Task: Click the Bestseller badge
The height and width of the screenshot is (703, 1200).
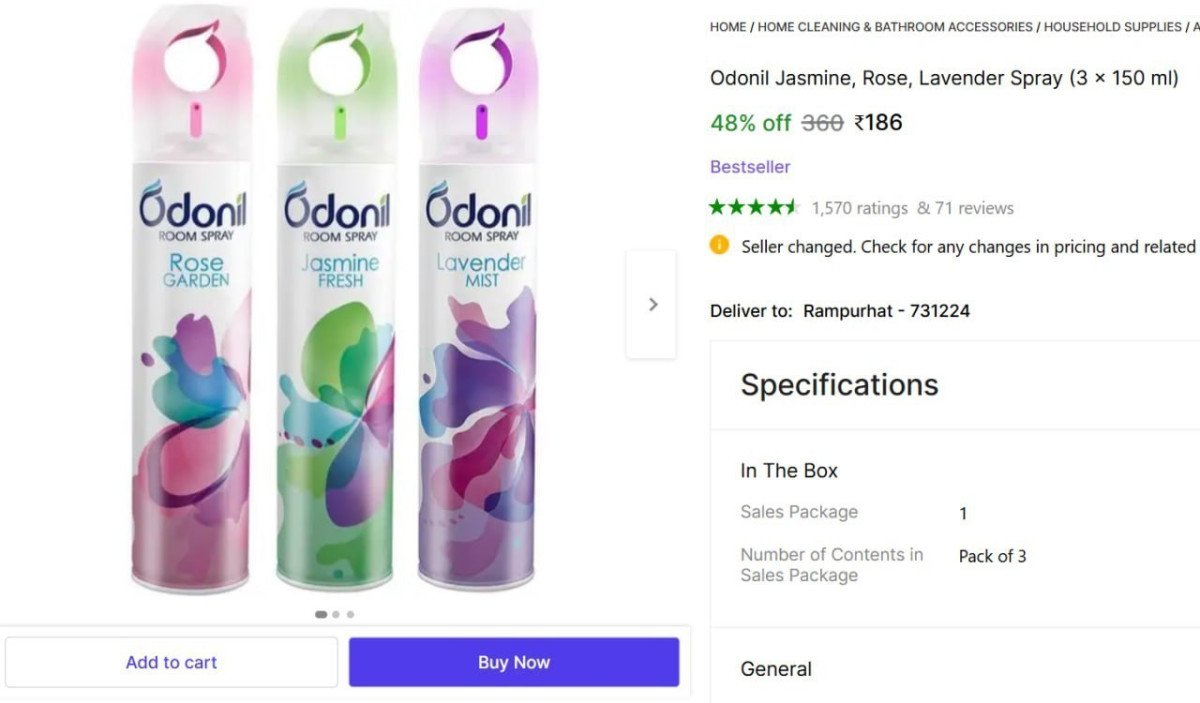Action: [x=750, y=166]
